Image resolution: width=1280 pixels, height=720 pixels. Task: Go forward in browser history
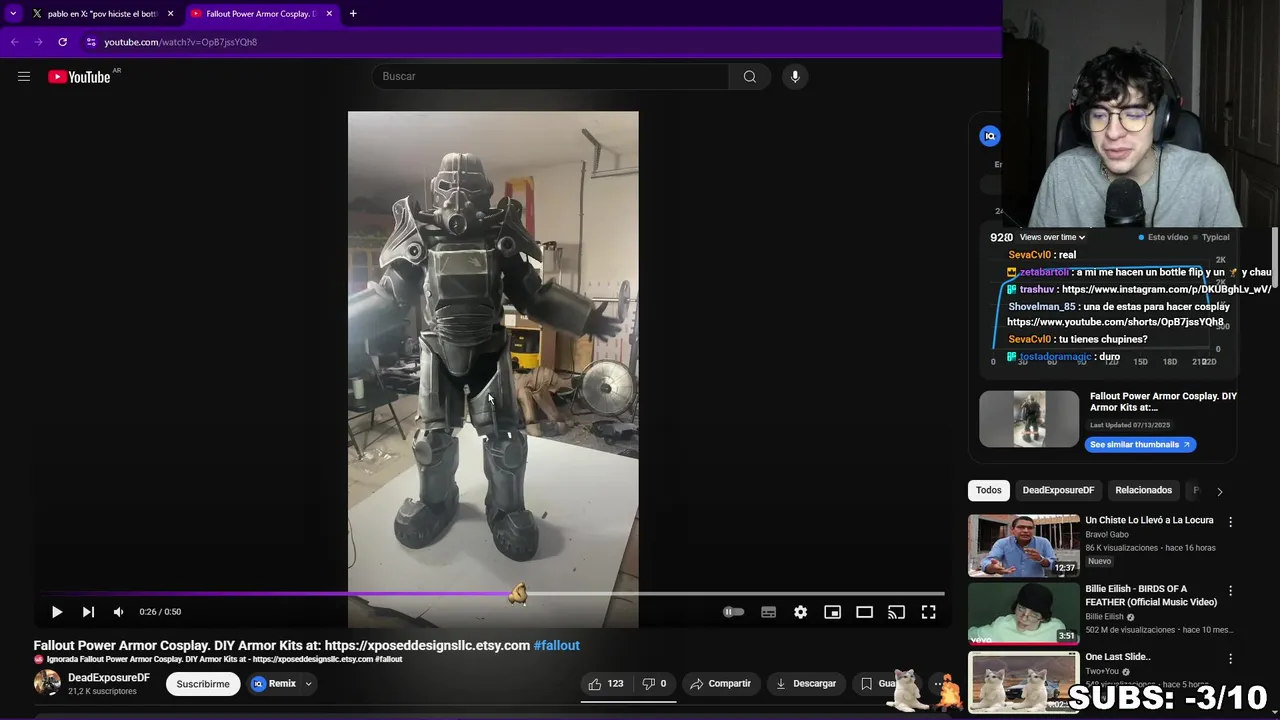38,42
